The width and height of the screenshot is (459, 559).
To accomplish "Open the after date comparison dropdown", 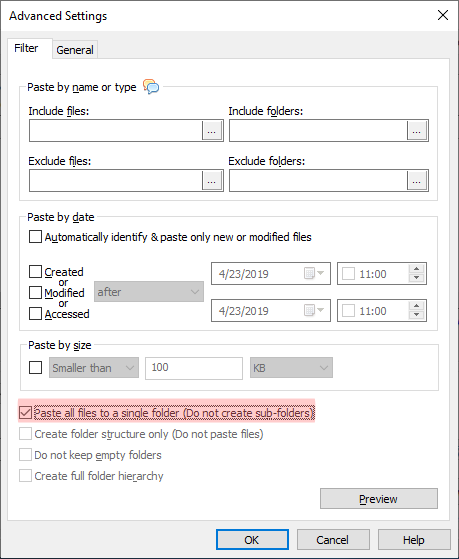I will tap(149, 292).
